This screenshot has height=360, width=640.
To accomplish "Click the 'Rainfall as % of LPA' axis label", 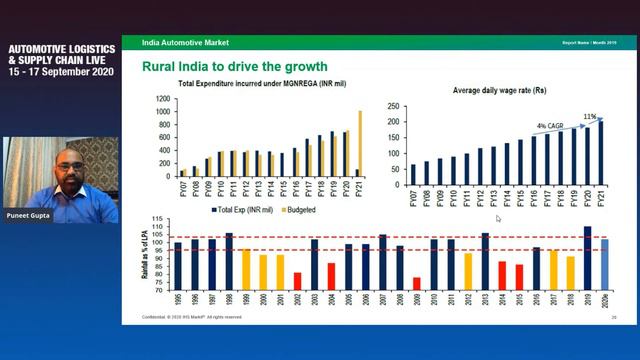I will tap(144, 255).
